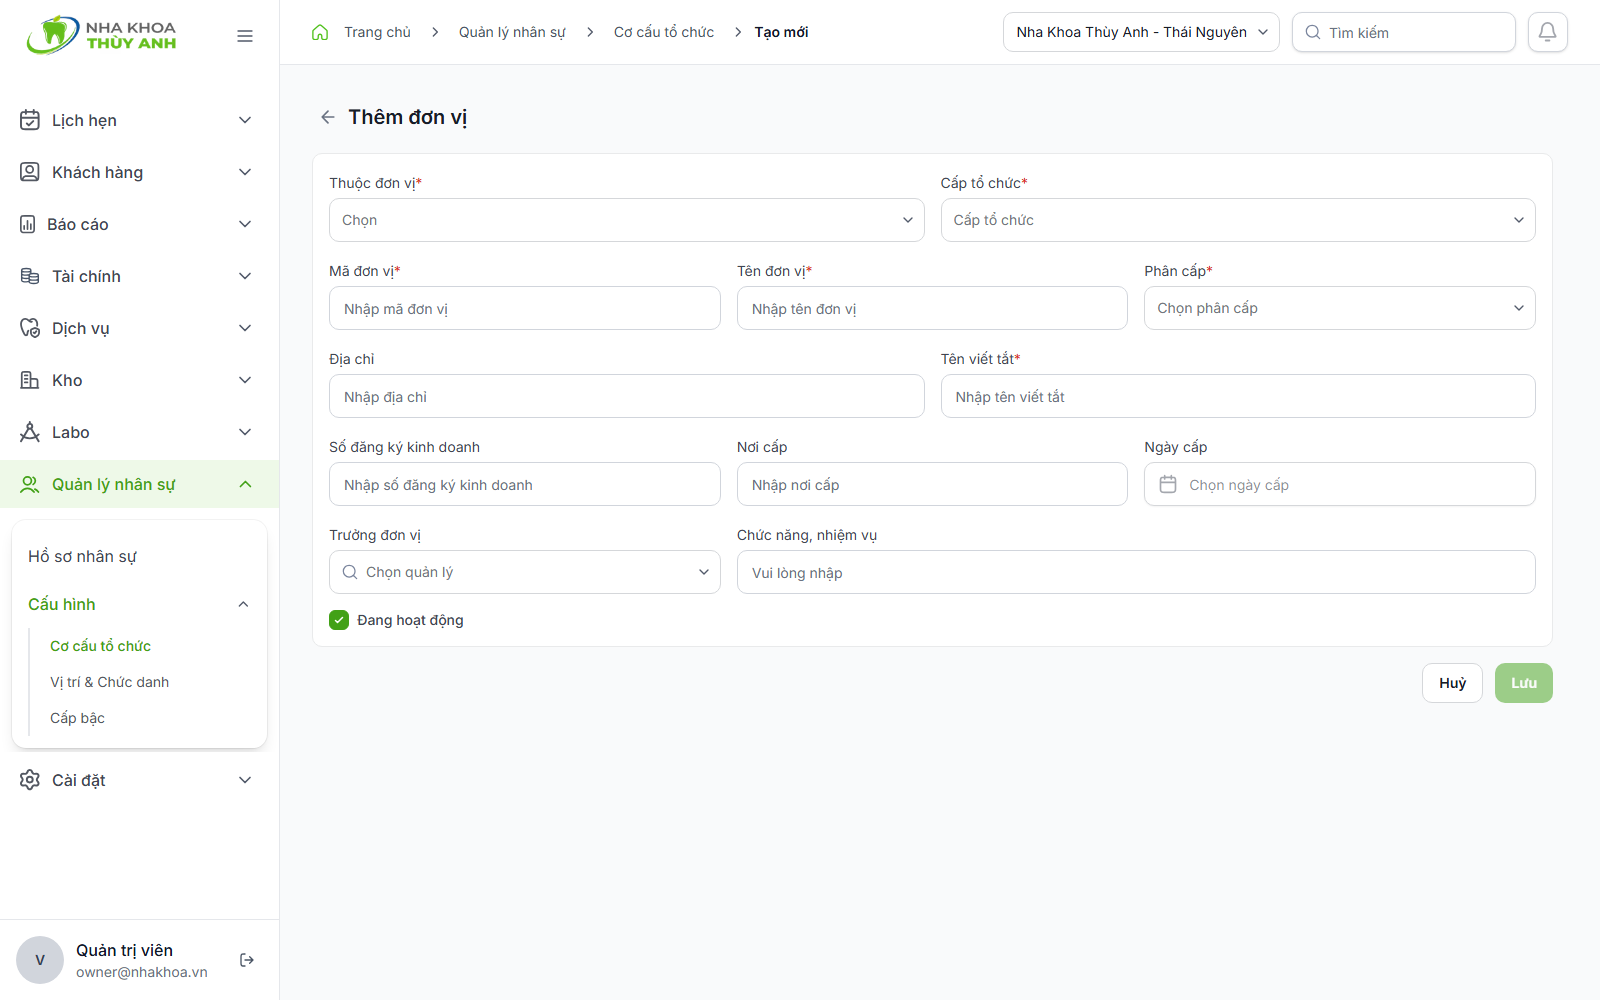Click the Cài đặt gear icon
Image resolution: width=1600 pixels, height=1000 pixels.
click(x=30, y=780)
